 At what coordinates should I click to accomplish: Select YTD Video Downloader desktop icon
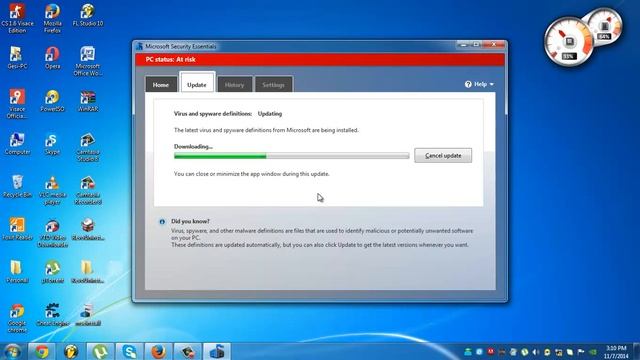[x=52, y=233]
